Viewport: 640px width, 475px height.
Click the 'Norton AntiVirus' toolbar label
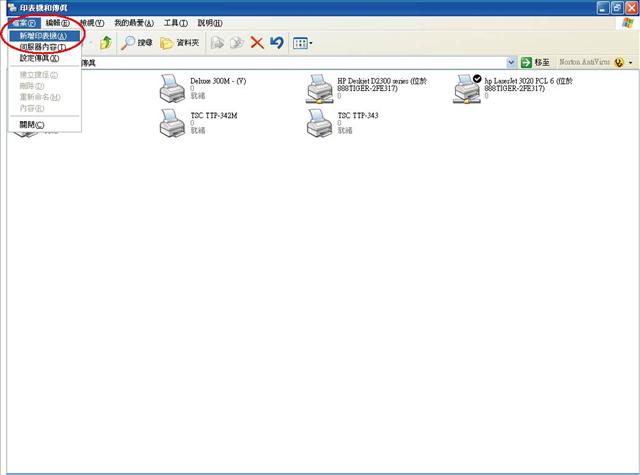[584, 62]
